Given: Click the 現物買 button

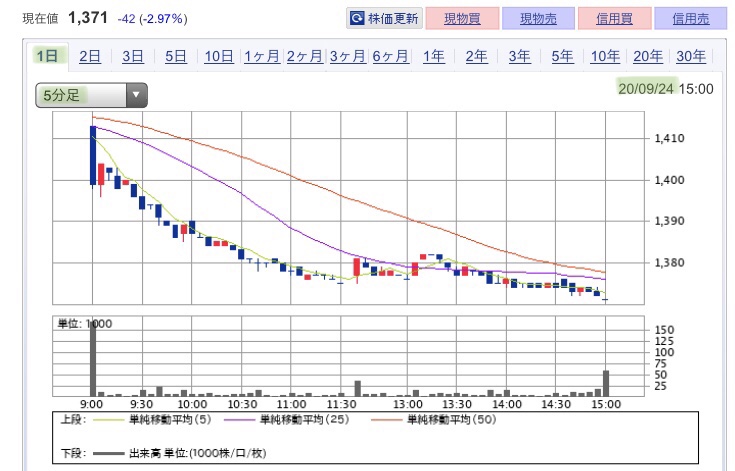Looking at the screenshot, I should pyautogui.click(x=462, y=18).
